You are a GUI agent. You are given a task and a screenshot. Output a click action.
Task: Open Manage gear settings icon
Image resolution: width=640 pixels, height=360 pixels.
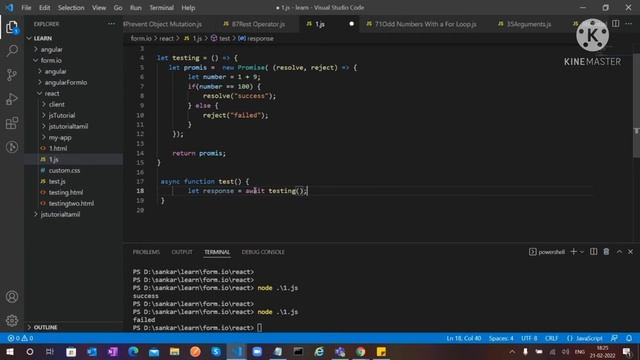click(x=12, y=320)
